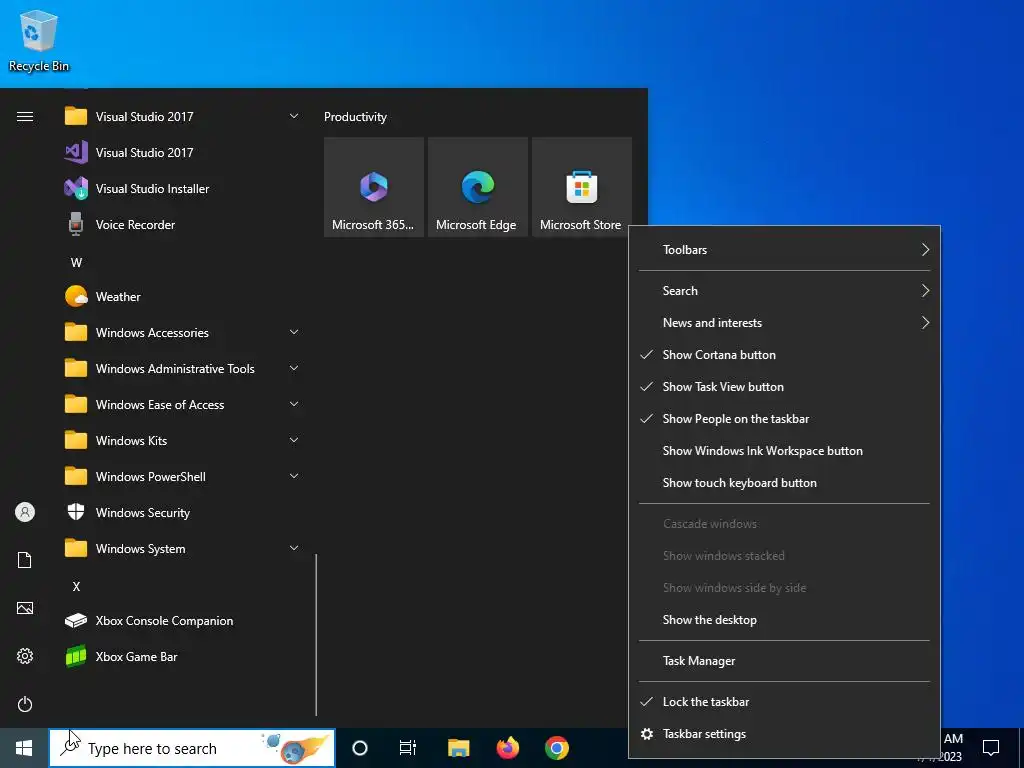The height and width of the screenshot is (768, 1024).
Task: Enable Show touch keyboard button
Action: (784, 483)
